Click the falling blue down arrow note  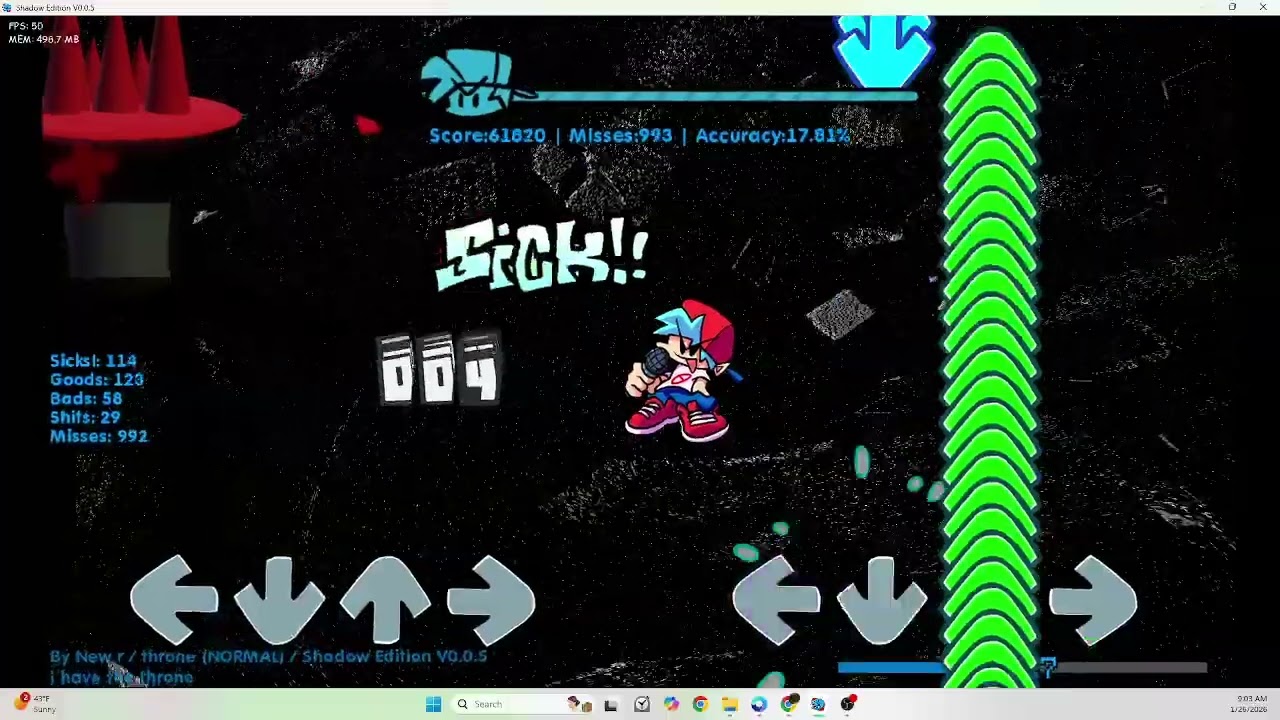pos(883,50)
